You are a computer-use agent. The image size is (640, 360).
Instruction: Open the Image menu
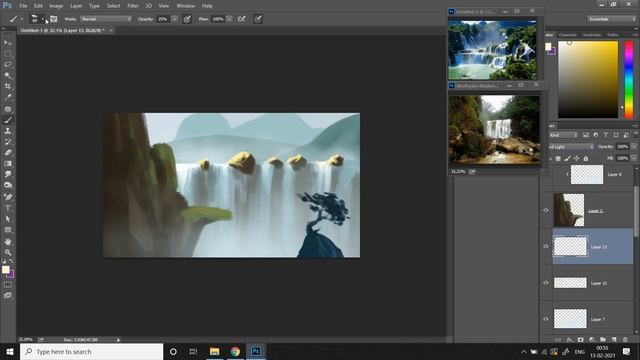[56, 6]
